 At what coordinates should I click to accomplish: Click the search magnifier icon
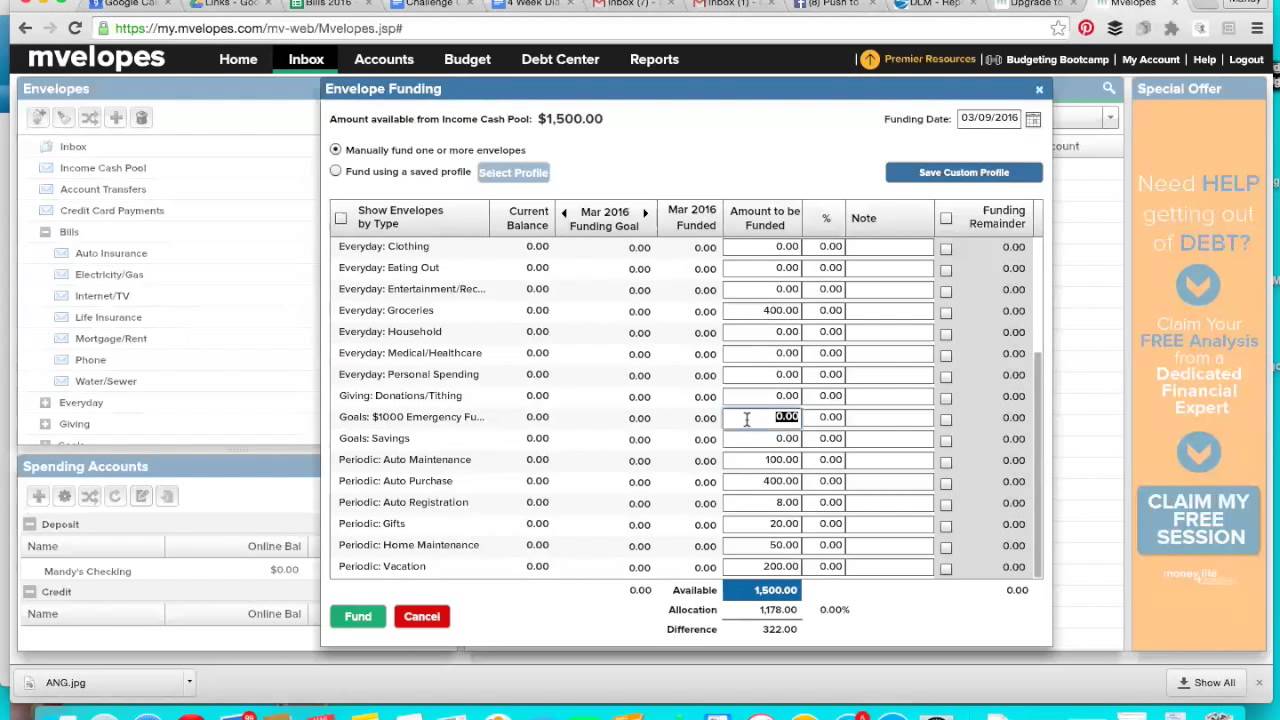pyautogui.click(x=1109, y=89)
